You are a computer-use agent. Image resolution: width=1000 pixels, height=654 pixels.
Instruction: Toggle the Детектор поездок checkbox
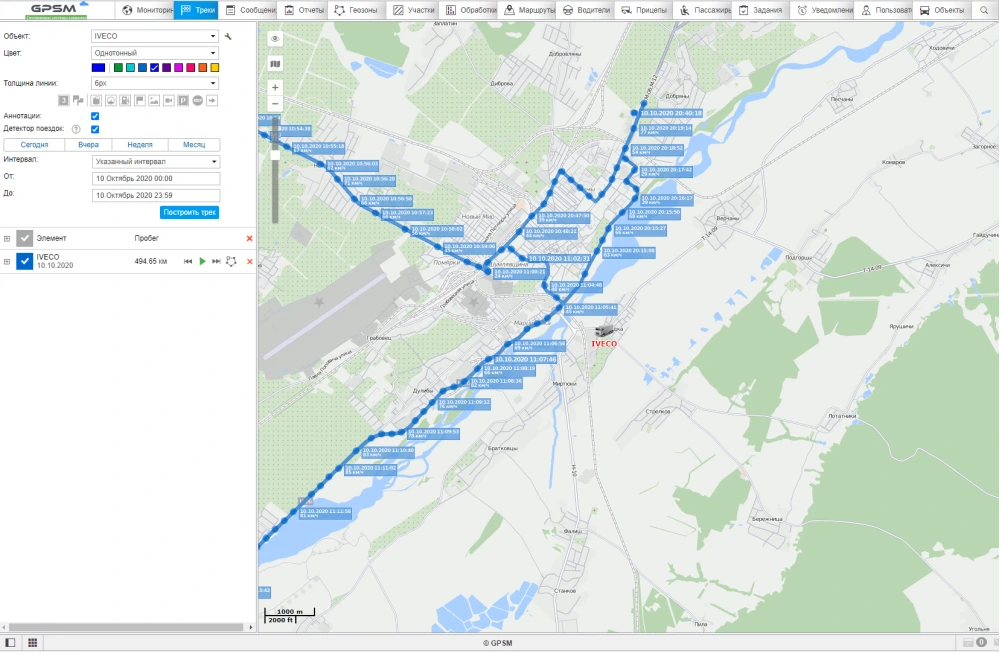click(x=95, y=129)
